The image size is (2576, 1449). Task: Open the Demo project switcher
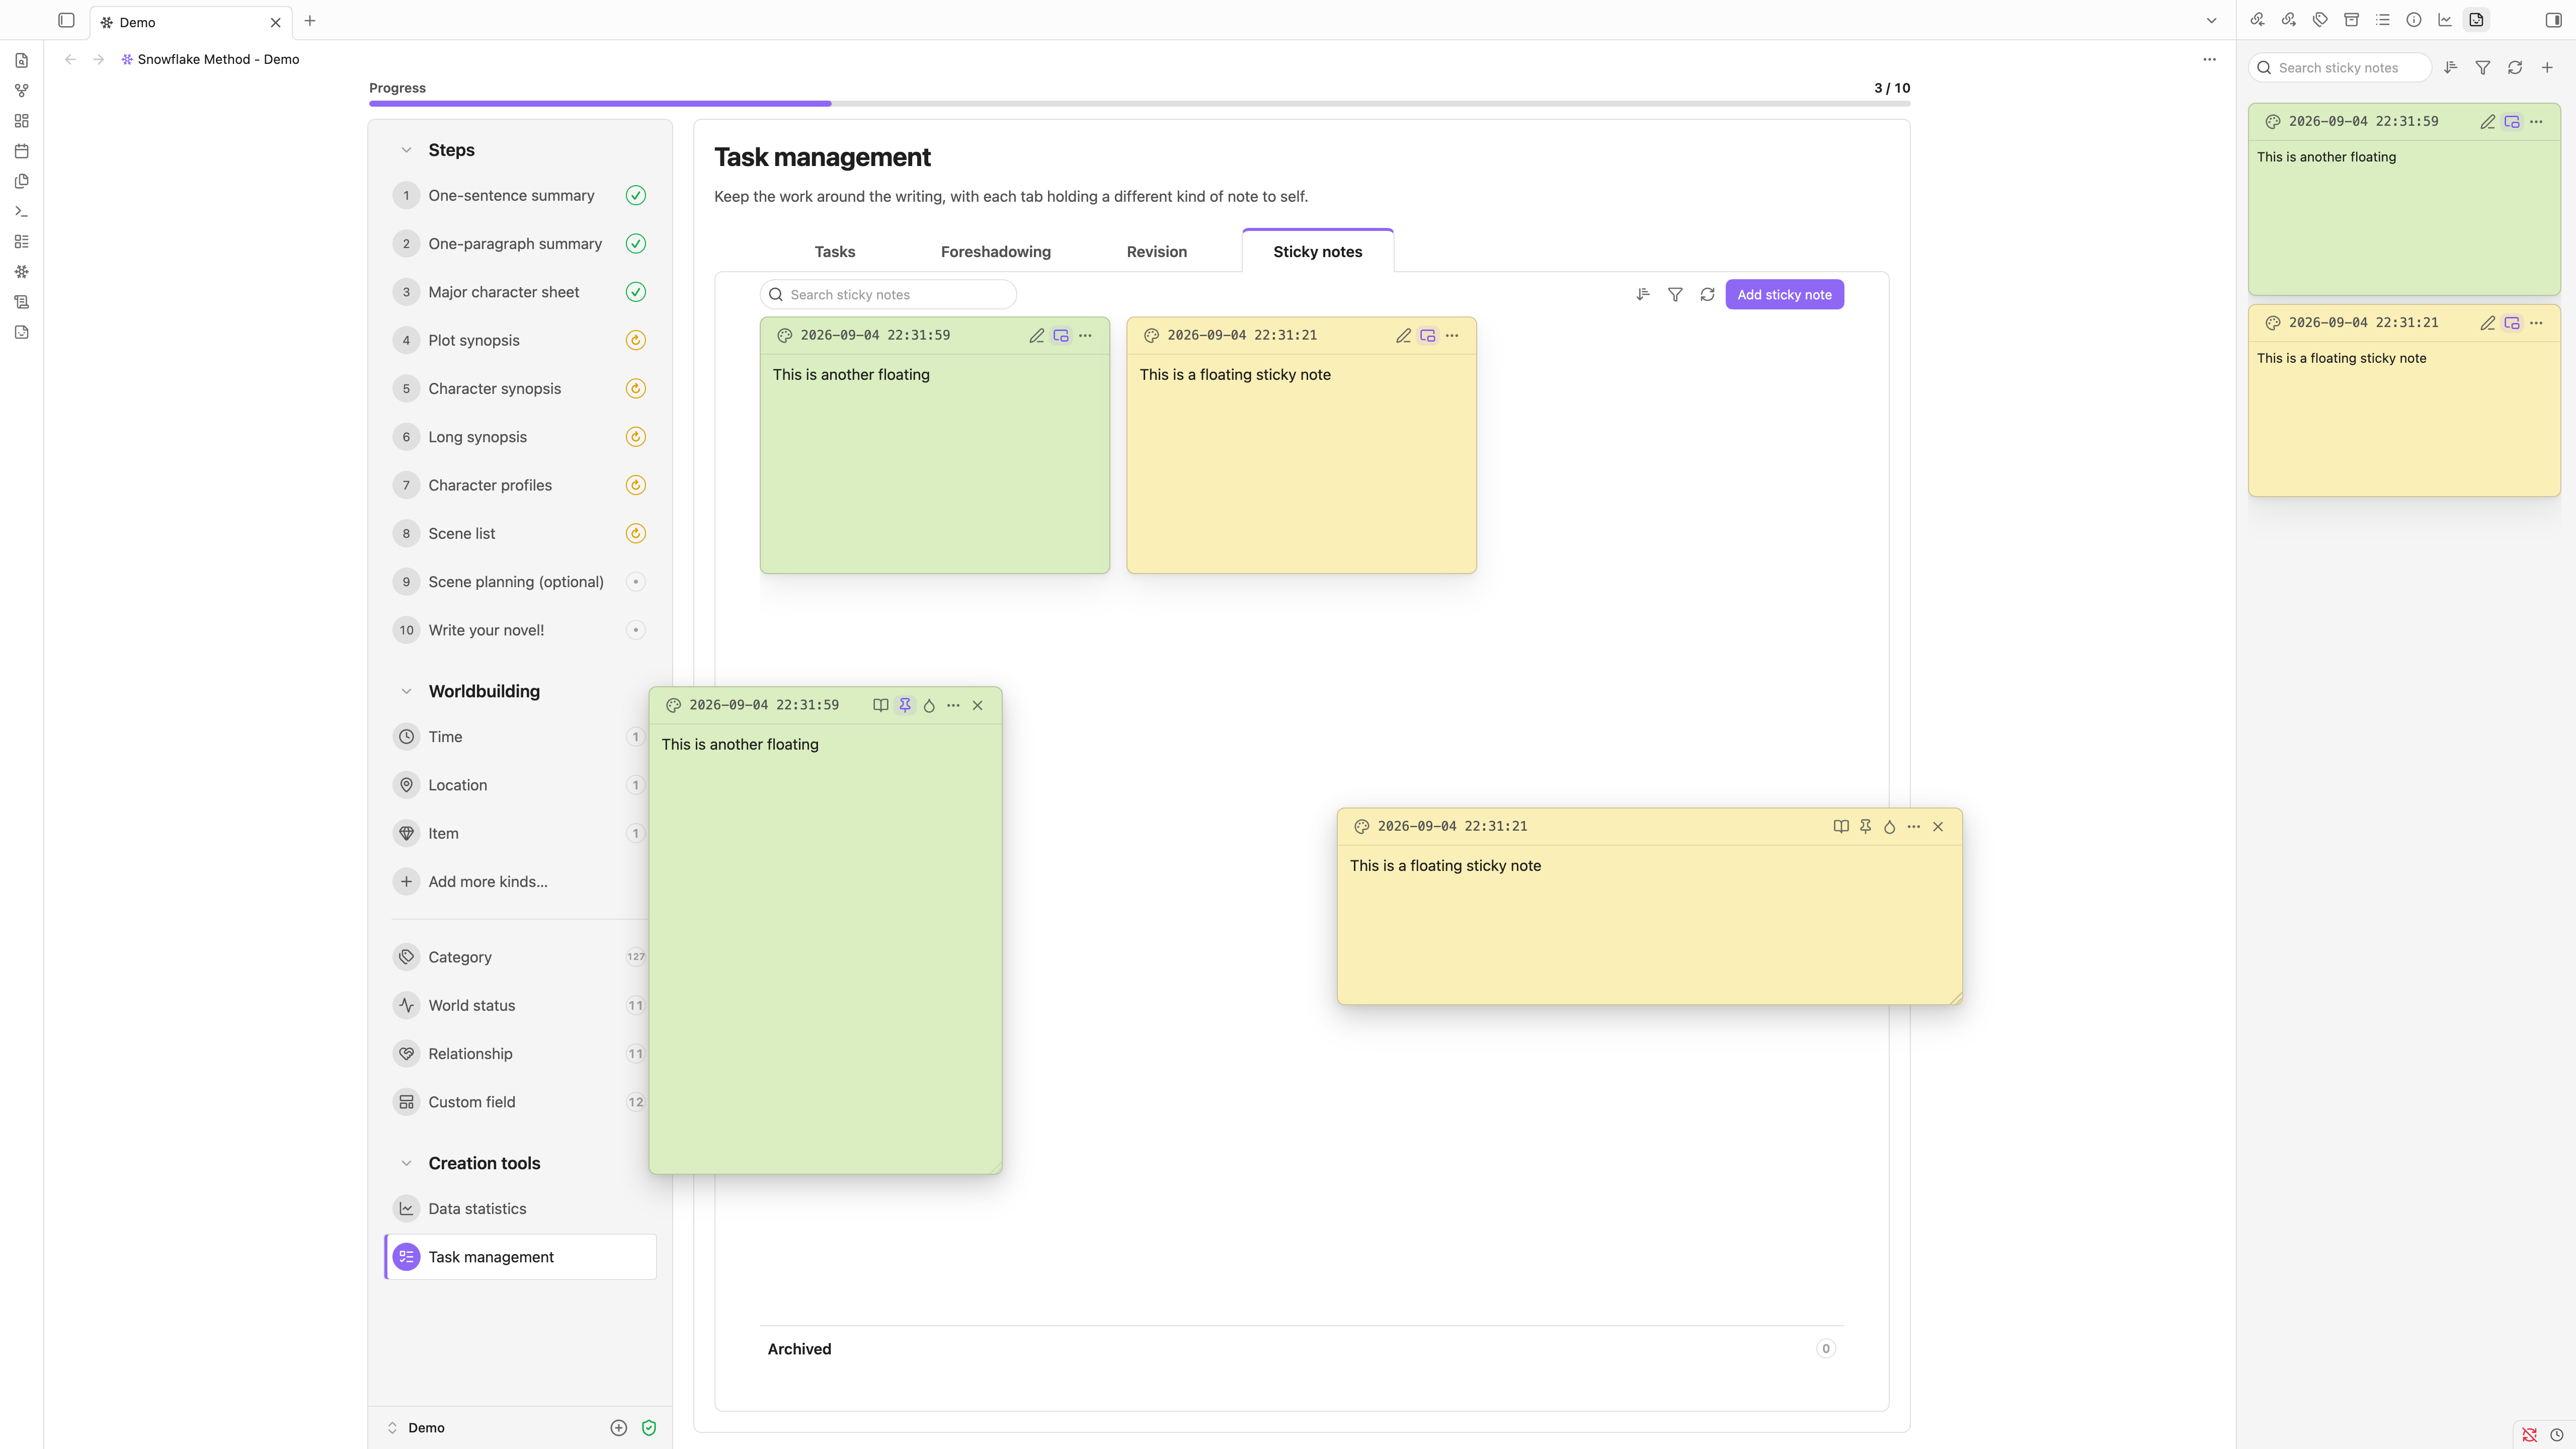[416, 1427]
